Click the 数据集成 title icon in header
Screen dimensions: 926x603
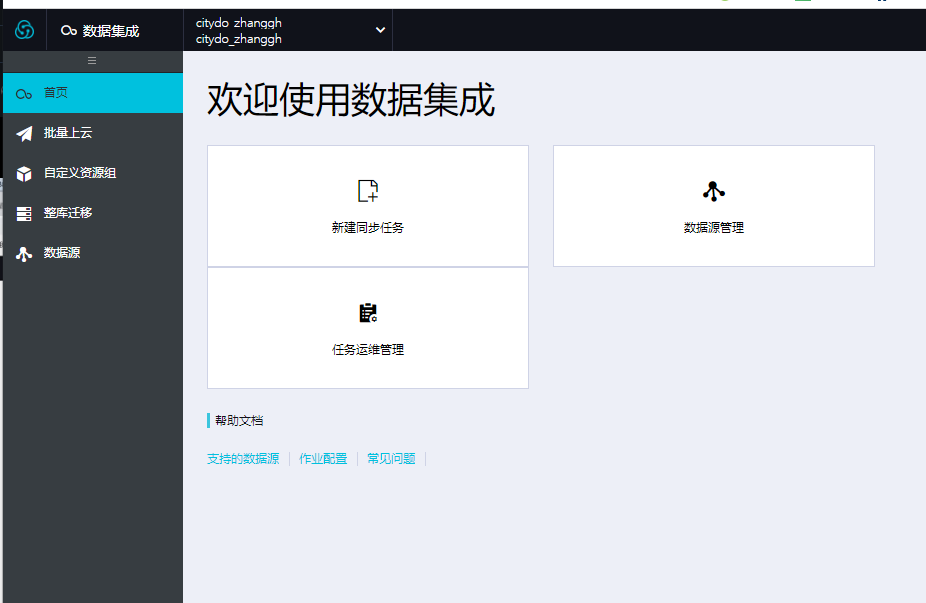(x=69, y=31)
